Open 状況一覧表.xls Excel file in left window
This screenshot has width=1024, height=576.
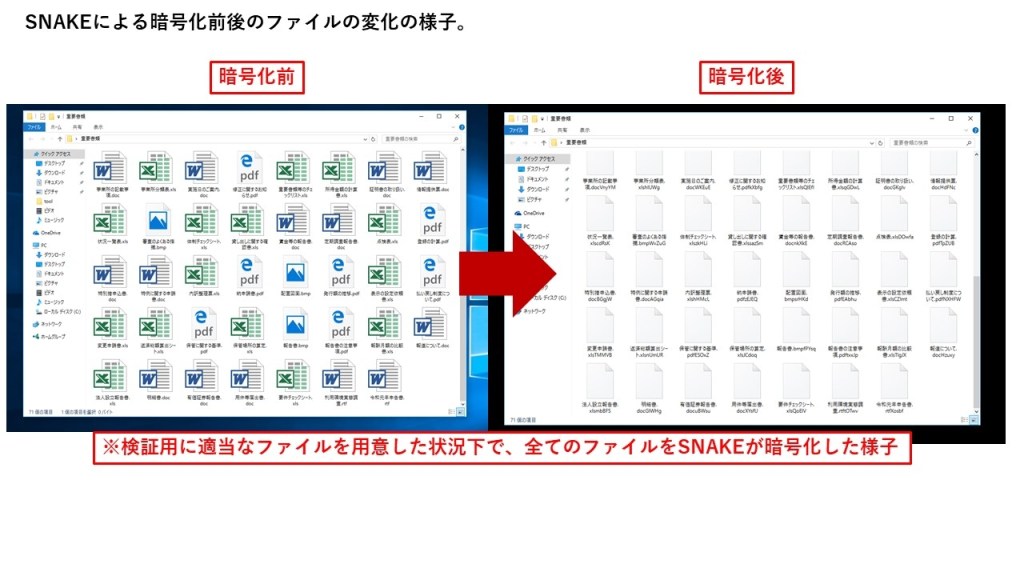coord(111,222)
